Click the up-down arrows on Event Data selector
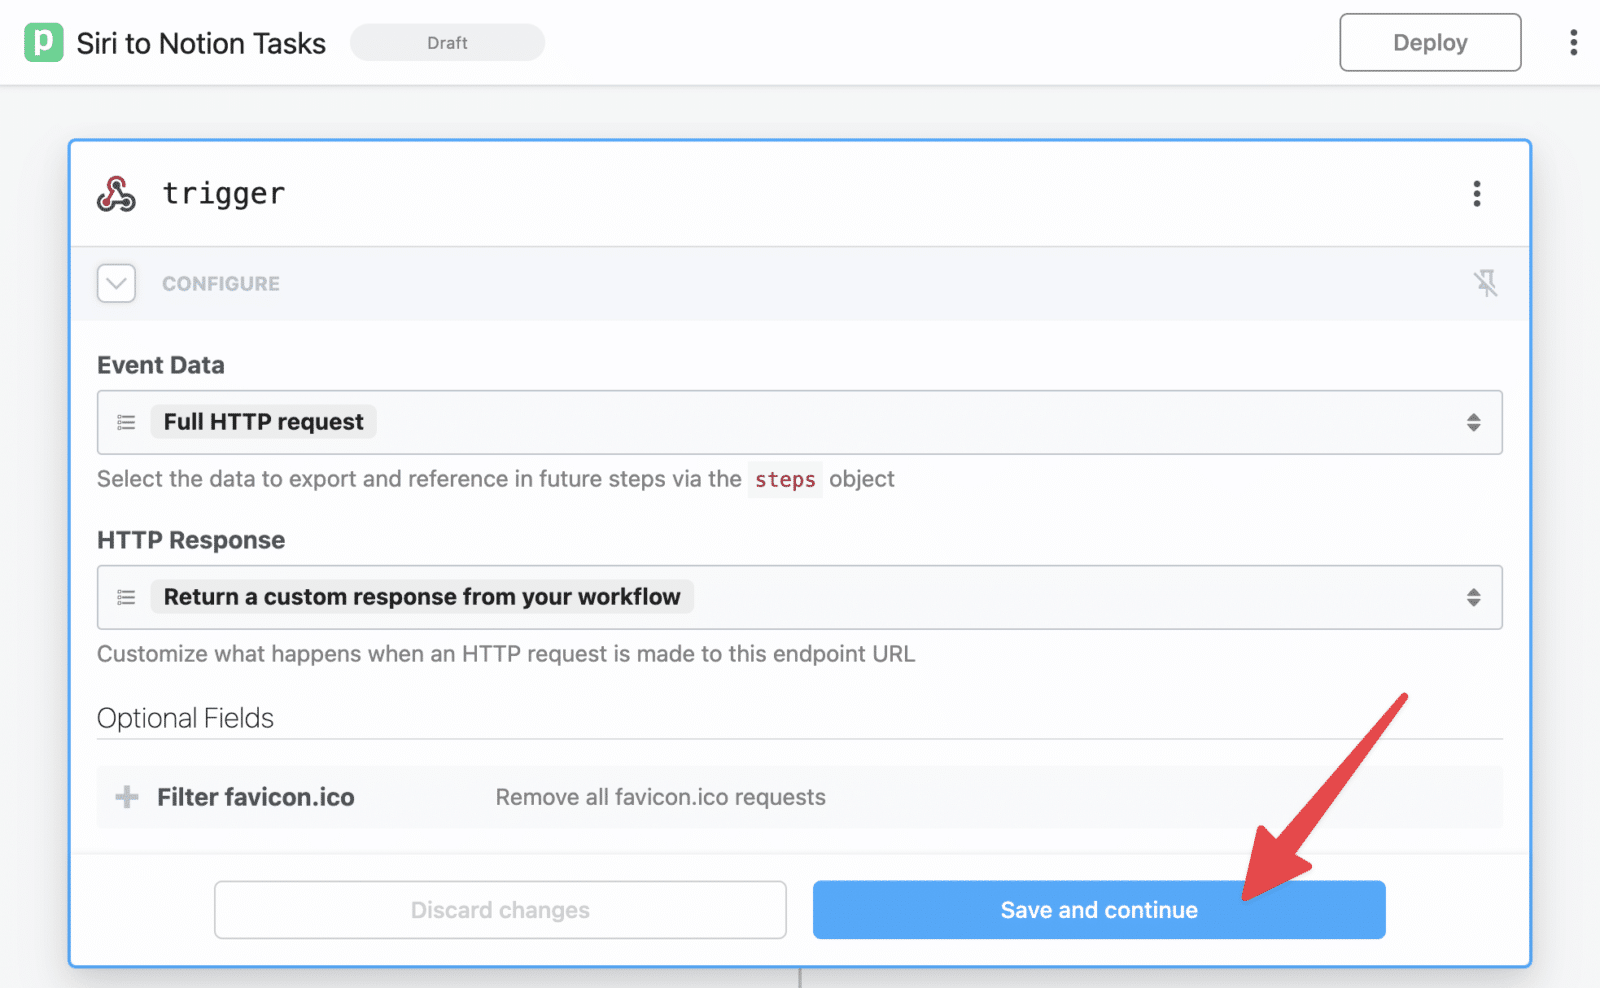Viewport: 1600px width, 988px height. pos(1473,422)
